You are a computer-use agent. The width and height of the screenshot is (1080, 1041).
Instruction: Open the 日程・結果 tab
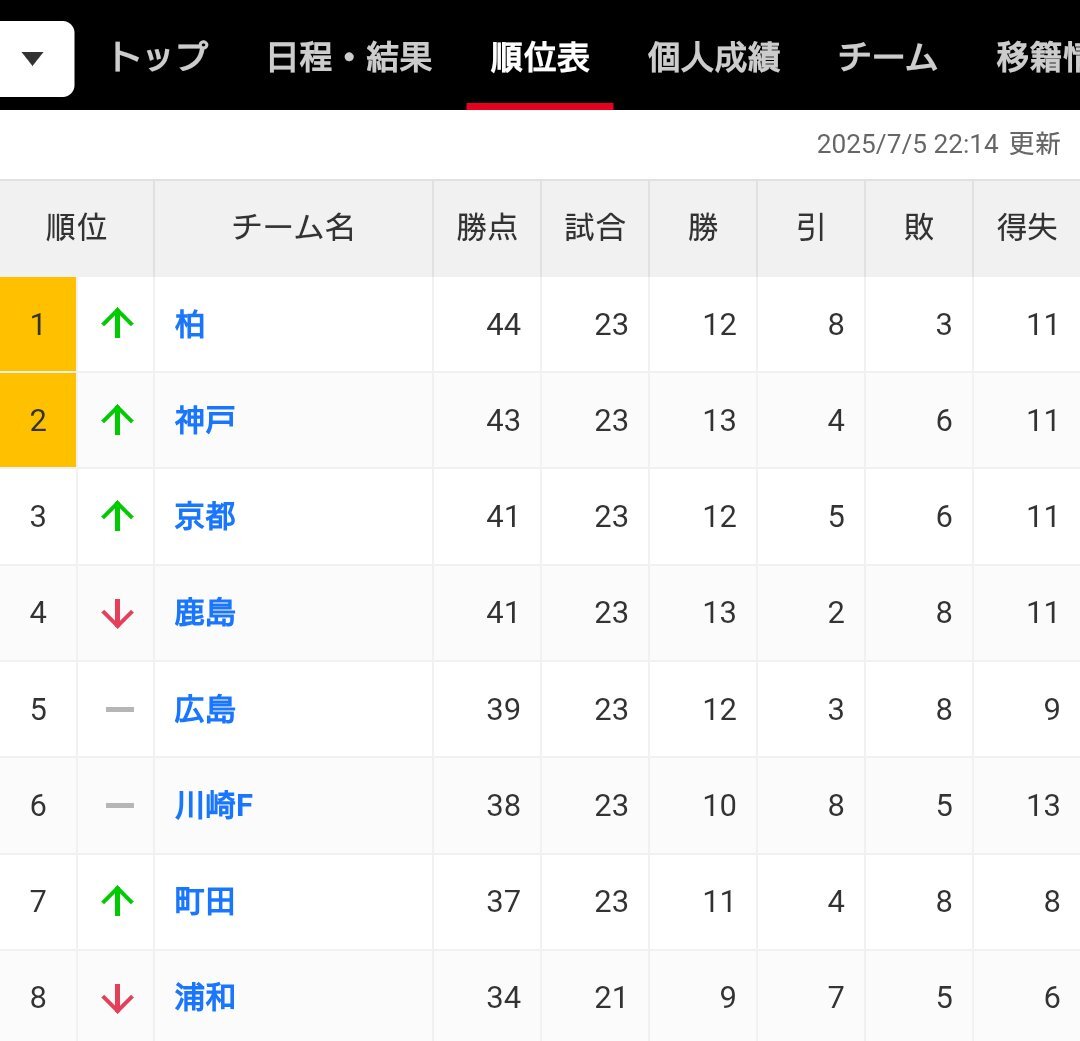click(x=349, y=57)
